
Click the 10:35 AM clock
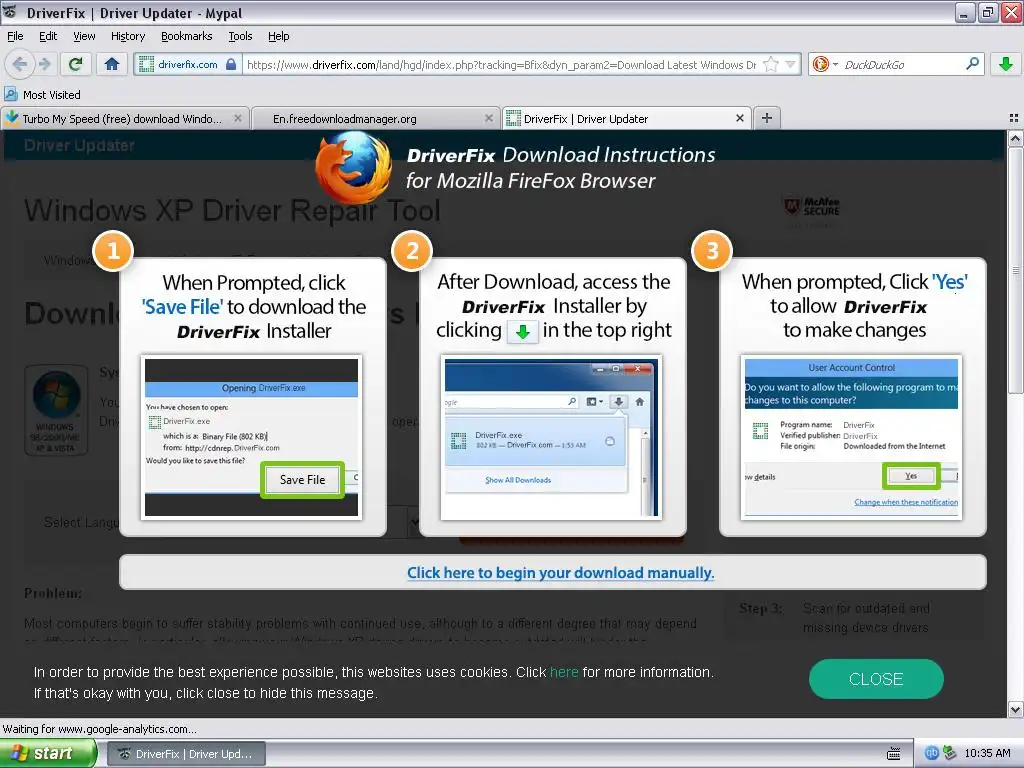987,753
